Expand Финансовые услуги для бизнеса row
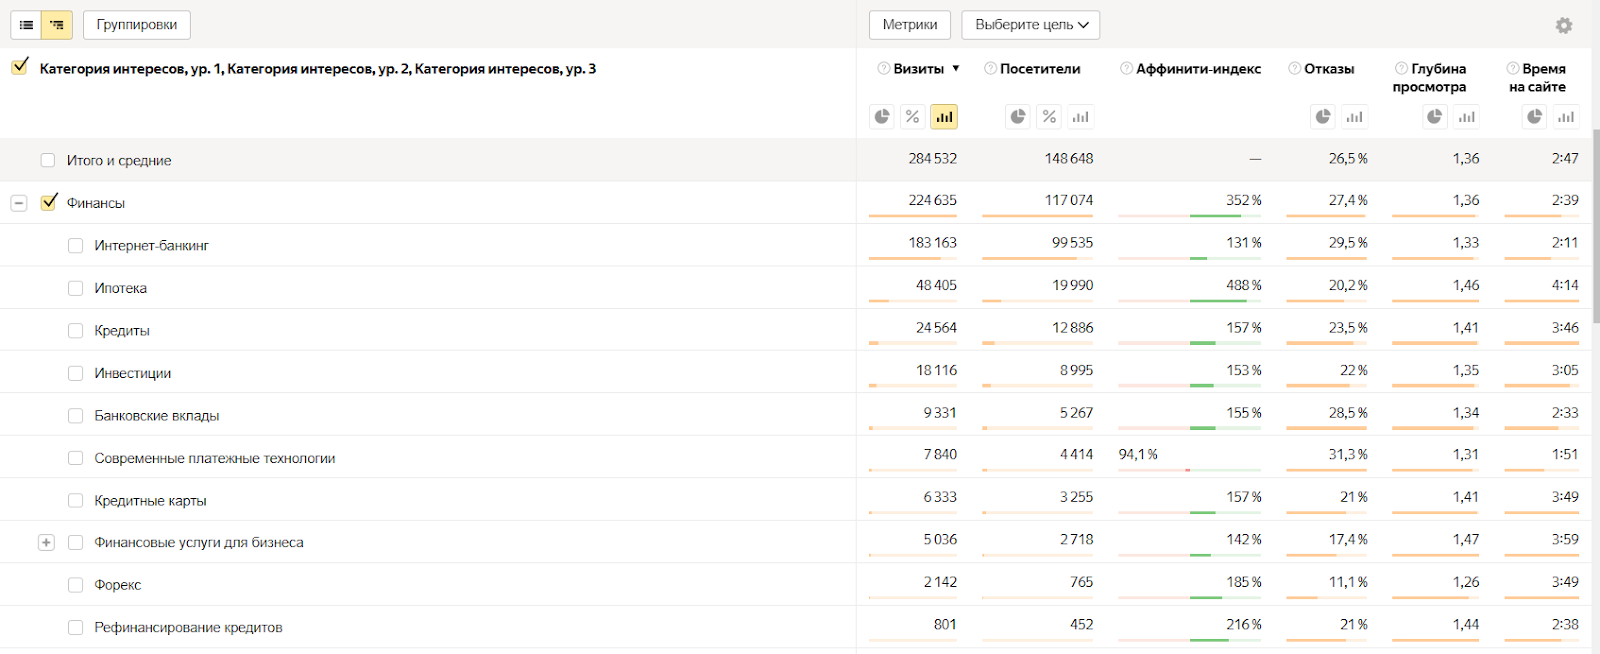This screenshot has width=1600, height=654. pyautogui.click(x=46, y=542)
